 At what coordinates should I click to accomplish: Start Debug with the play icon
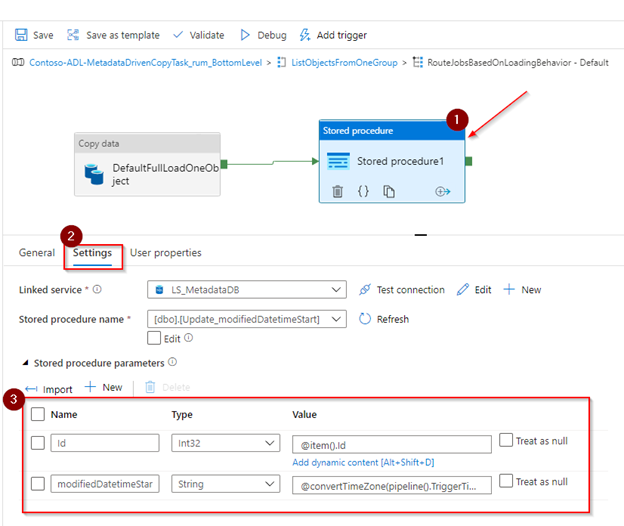[x=245, y=35]
